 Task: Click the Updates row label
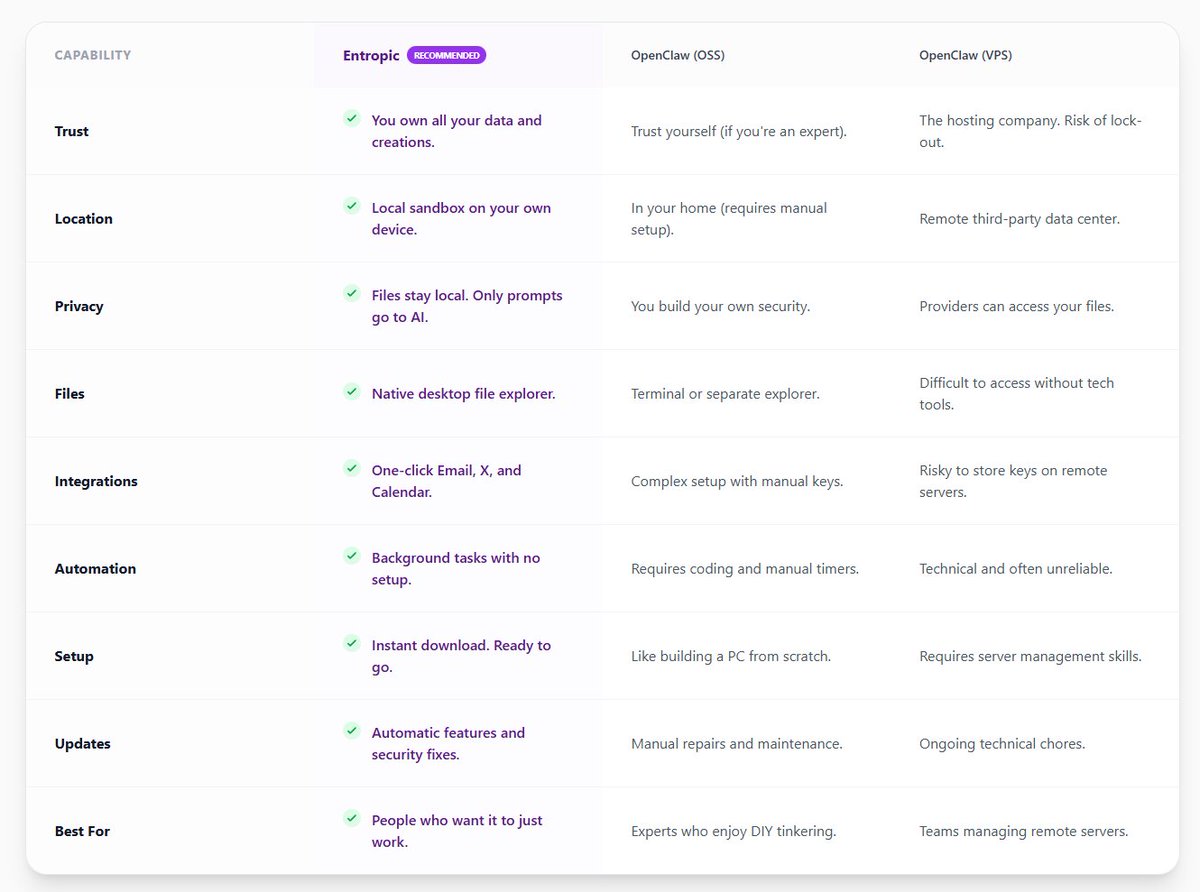pos(83,744)
